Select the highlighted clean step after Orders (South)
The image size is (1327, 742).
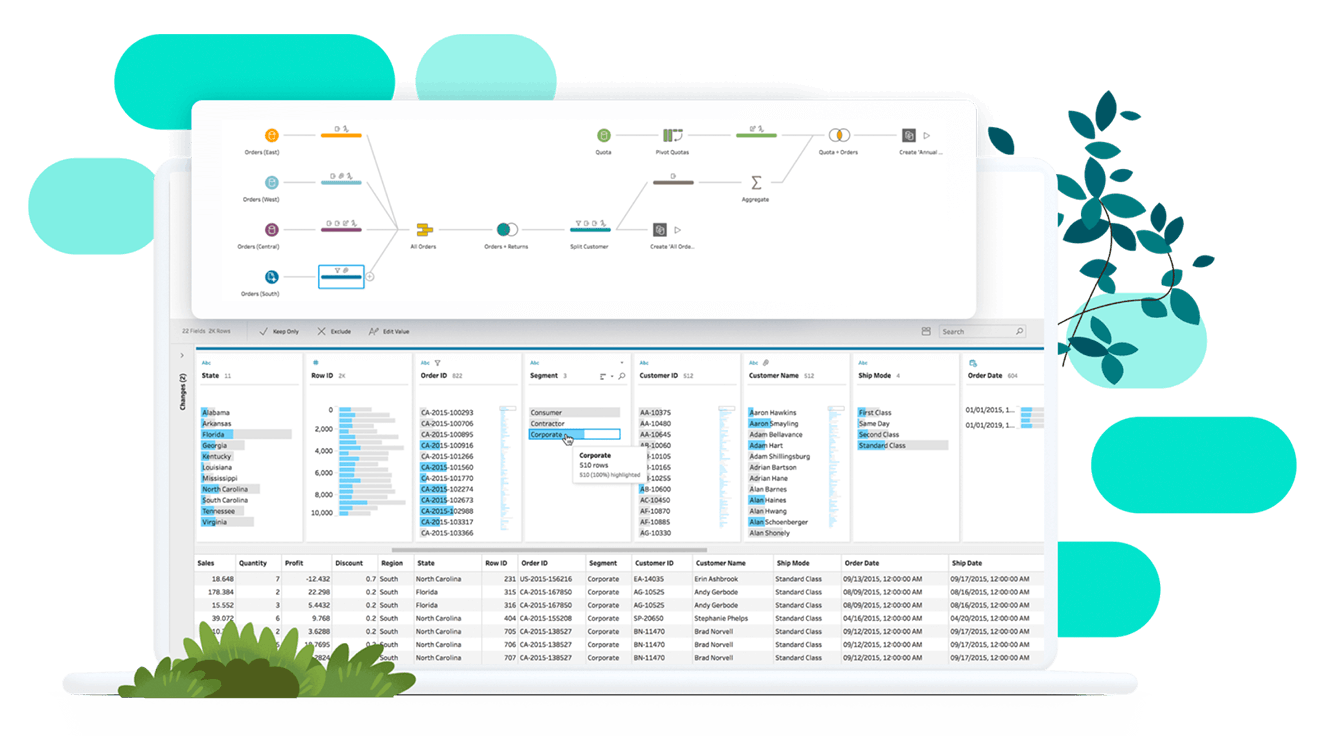[x=340, y=277]
